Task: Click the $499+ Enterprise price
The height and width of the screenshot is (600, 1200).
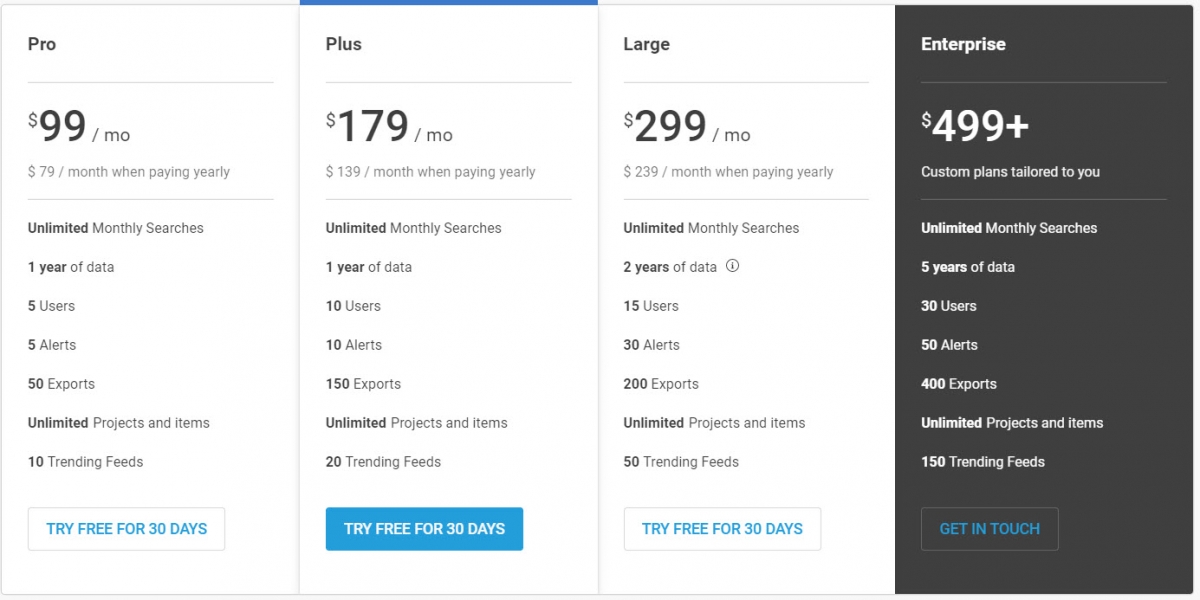Action: tap(975, 127)
